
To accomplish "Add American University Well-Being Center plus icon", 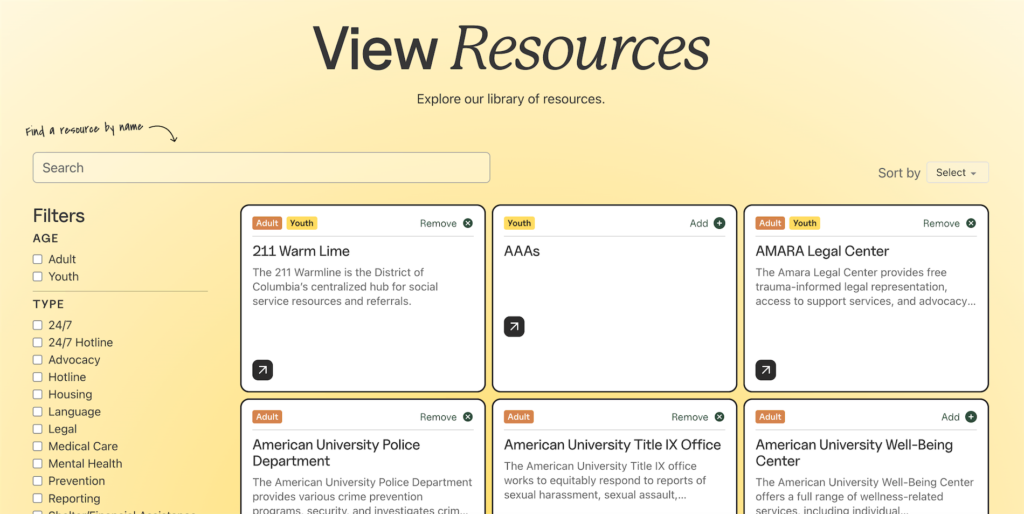I will [x=970, y=417].
